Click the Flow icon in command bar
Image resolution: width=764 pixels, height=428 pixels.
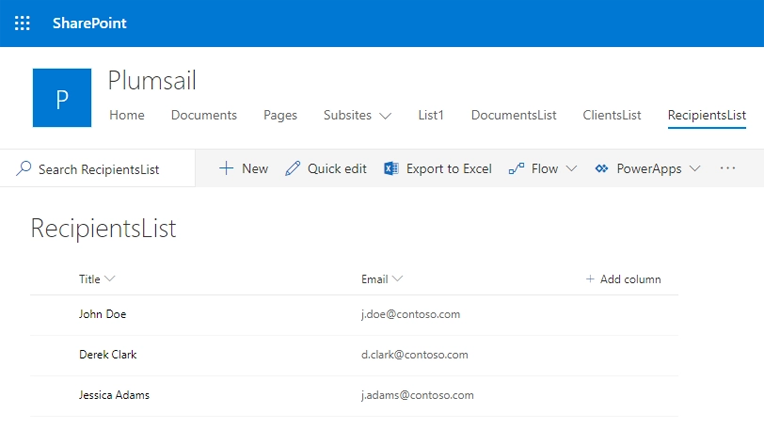(516, 169)
